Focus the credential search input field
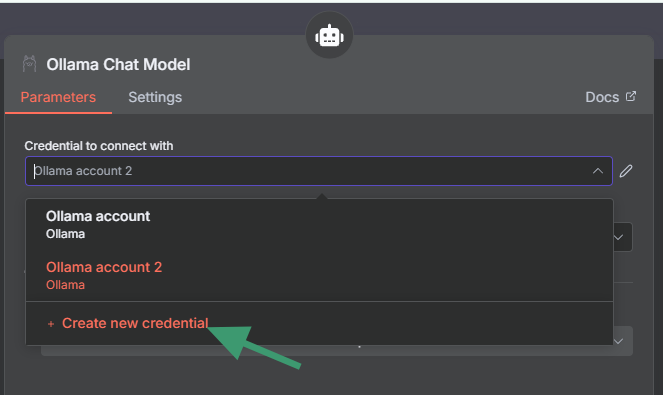The image size is (663, 395). point(311,171)
